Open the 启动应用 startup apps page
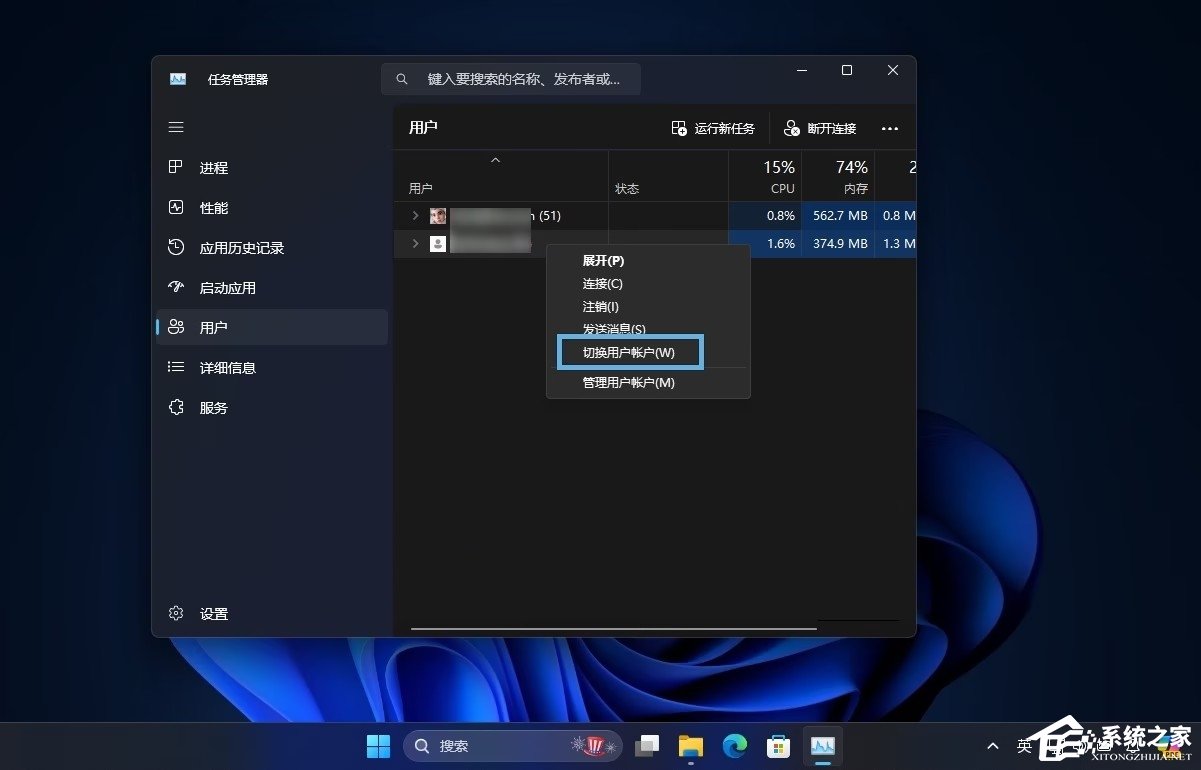1201x770 pixels. tap(227, 288)
